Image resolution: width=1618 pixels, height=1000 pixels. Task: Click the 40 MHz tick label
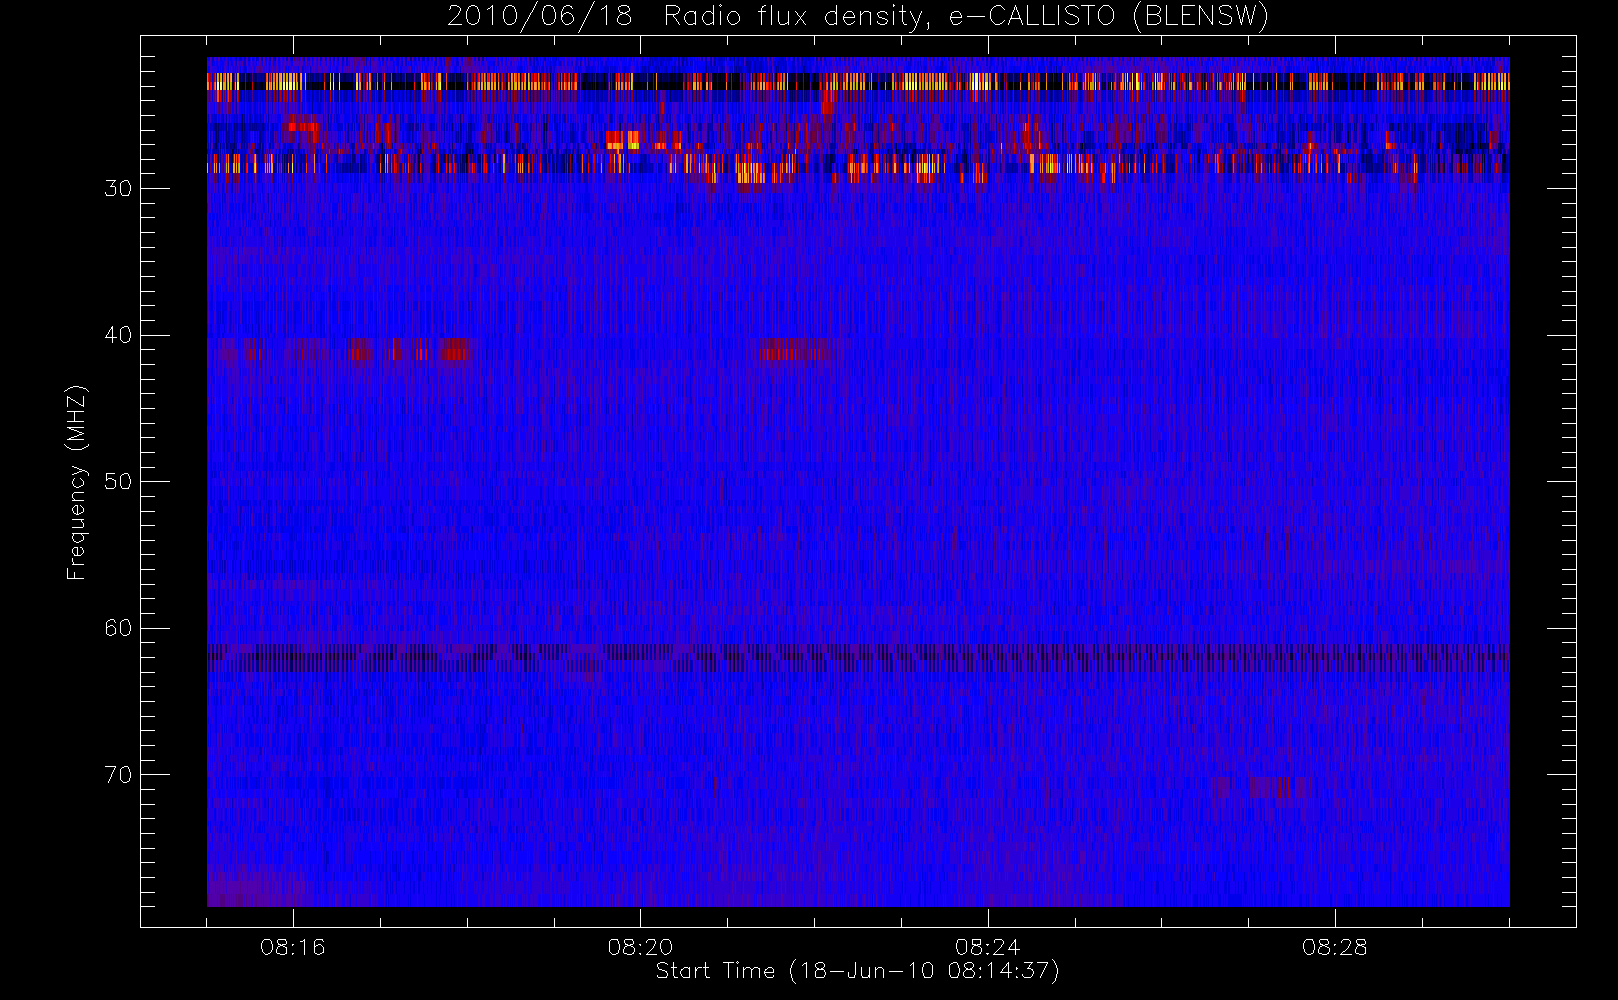click(118, 335)
